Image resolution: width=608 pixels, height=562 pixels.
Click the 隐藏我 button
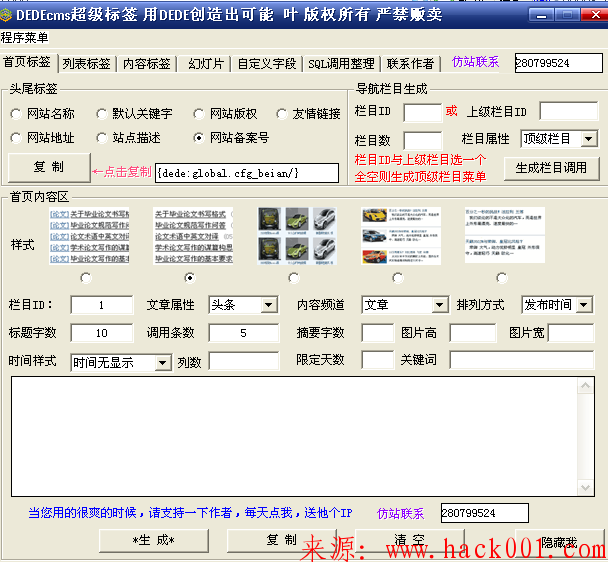click(x=559, y=541)
